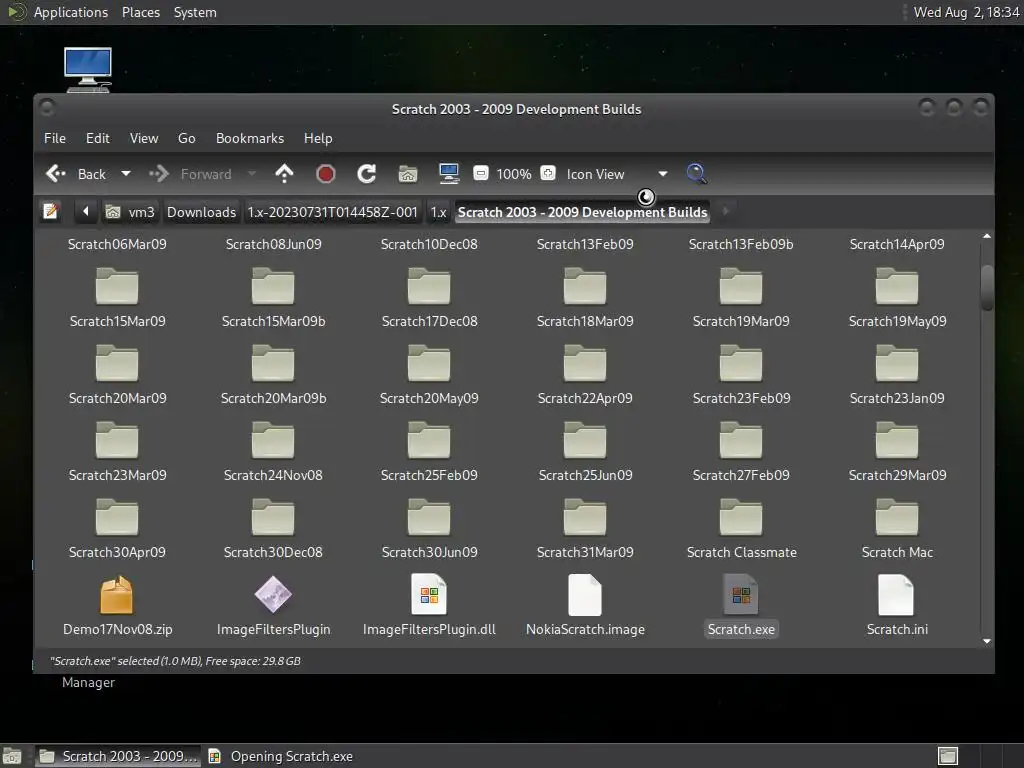Open the clock showing Wed Aug 2, 18:34
This screenshot has height=768, width=1024.
(966, 12)
